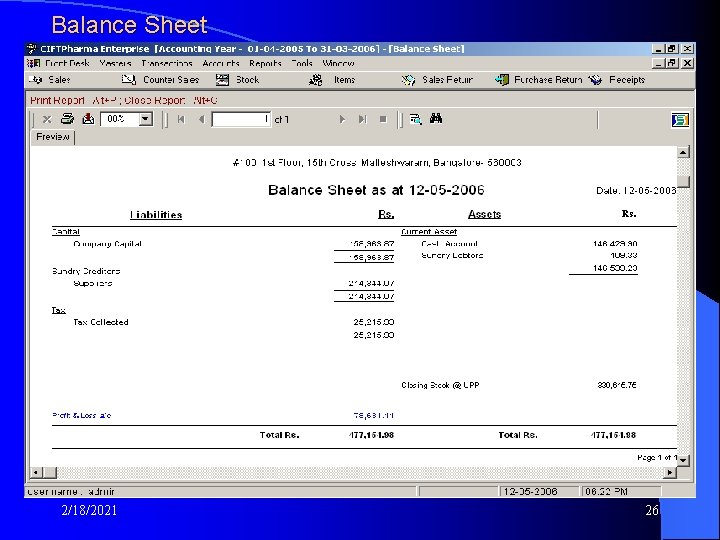Minimize the inner Balance Sheet window
720x540 pixels.
[659, 63]
